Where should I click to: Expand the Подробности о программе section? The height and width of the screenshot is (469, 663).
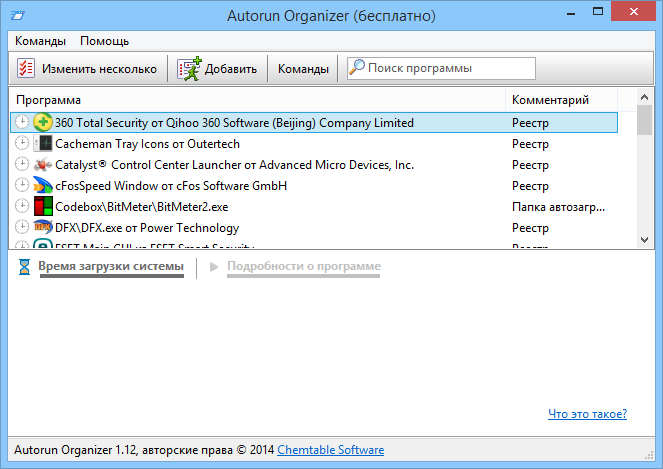tap(303, 267)
